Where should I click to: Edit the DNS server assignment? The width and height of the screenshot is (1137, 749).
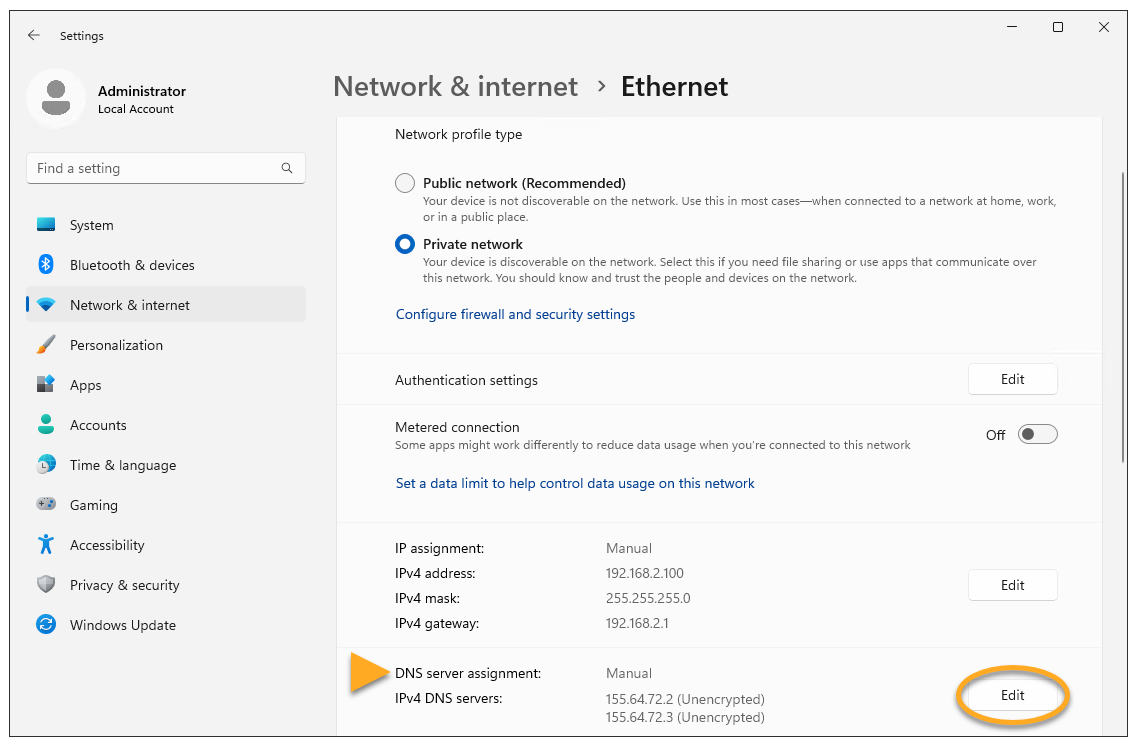click(x=1012, y=695)
